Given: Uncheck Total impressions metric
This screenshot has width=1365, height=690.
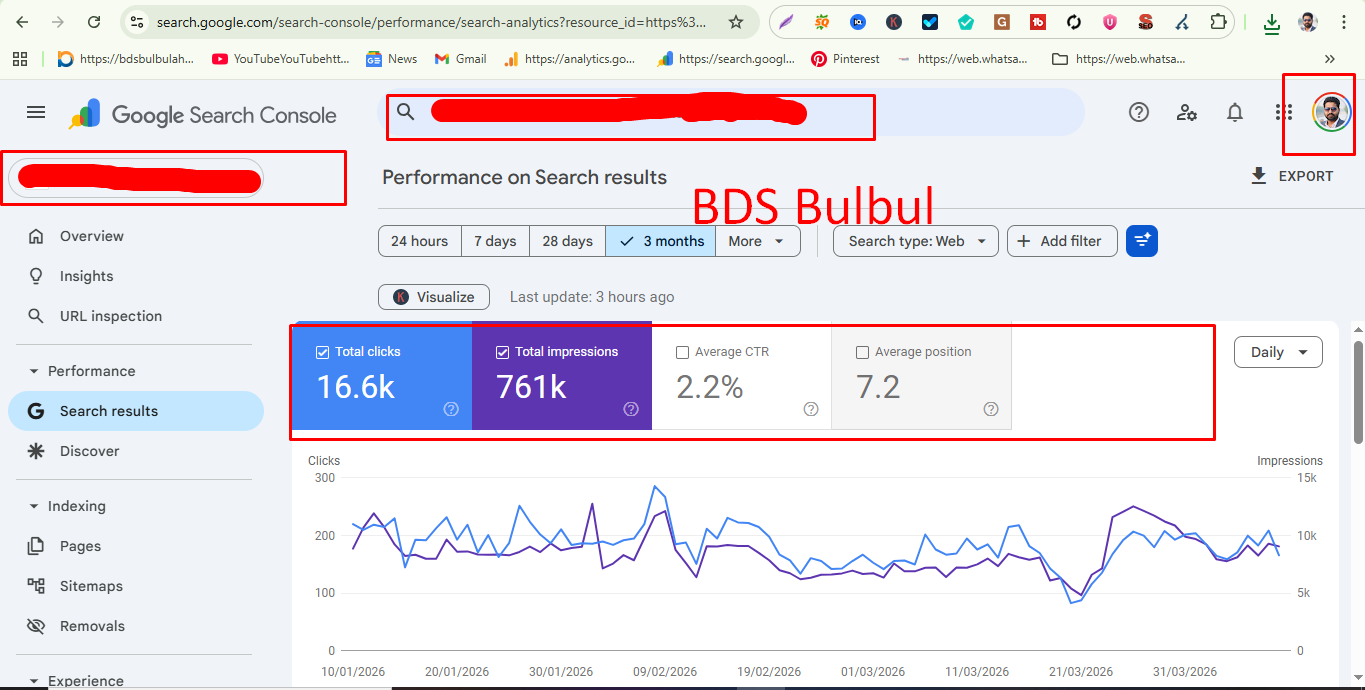Looking at the screenshot, I should pos(502,351).
